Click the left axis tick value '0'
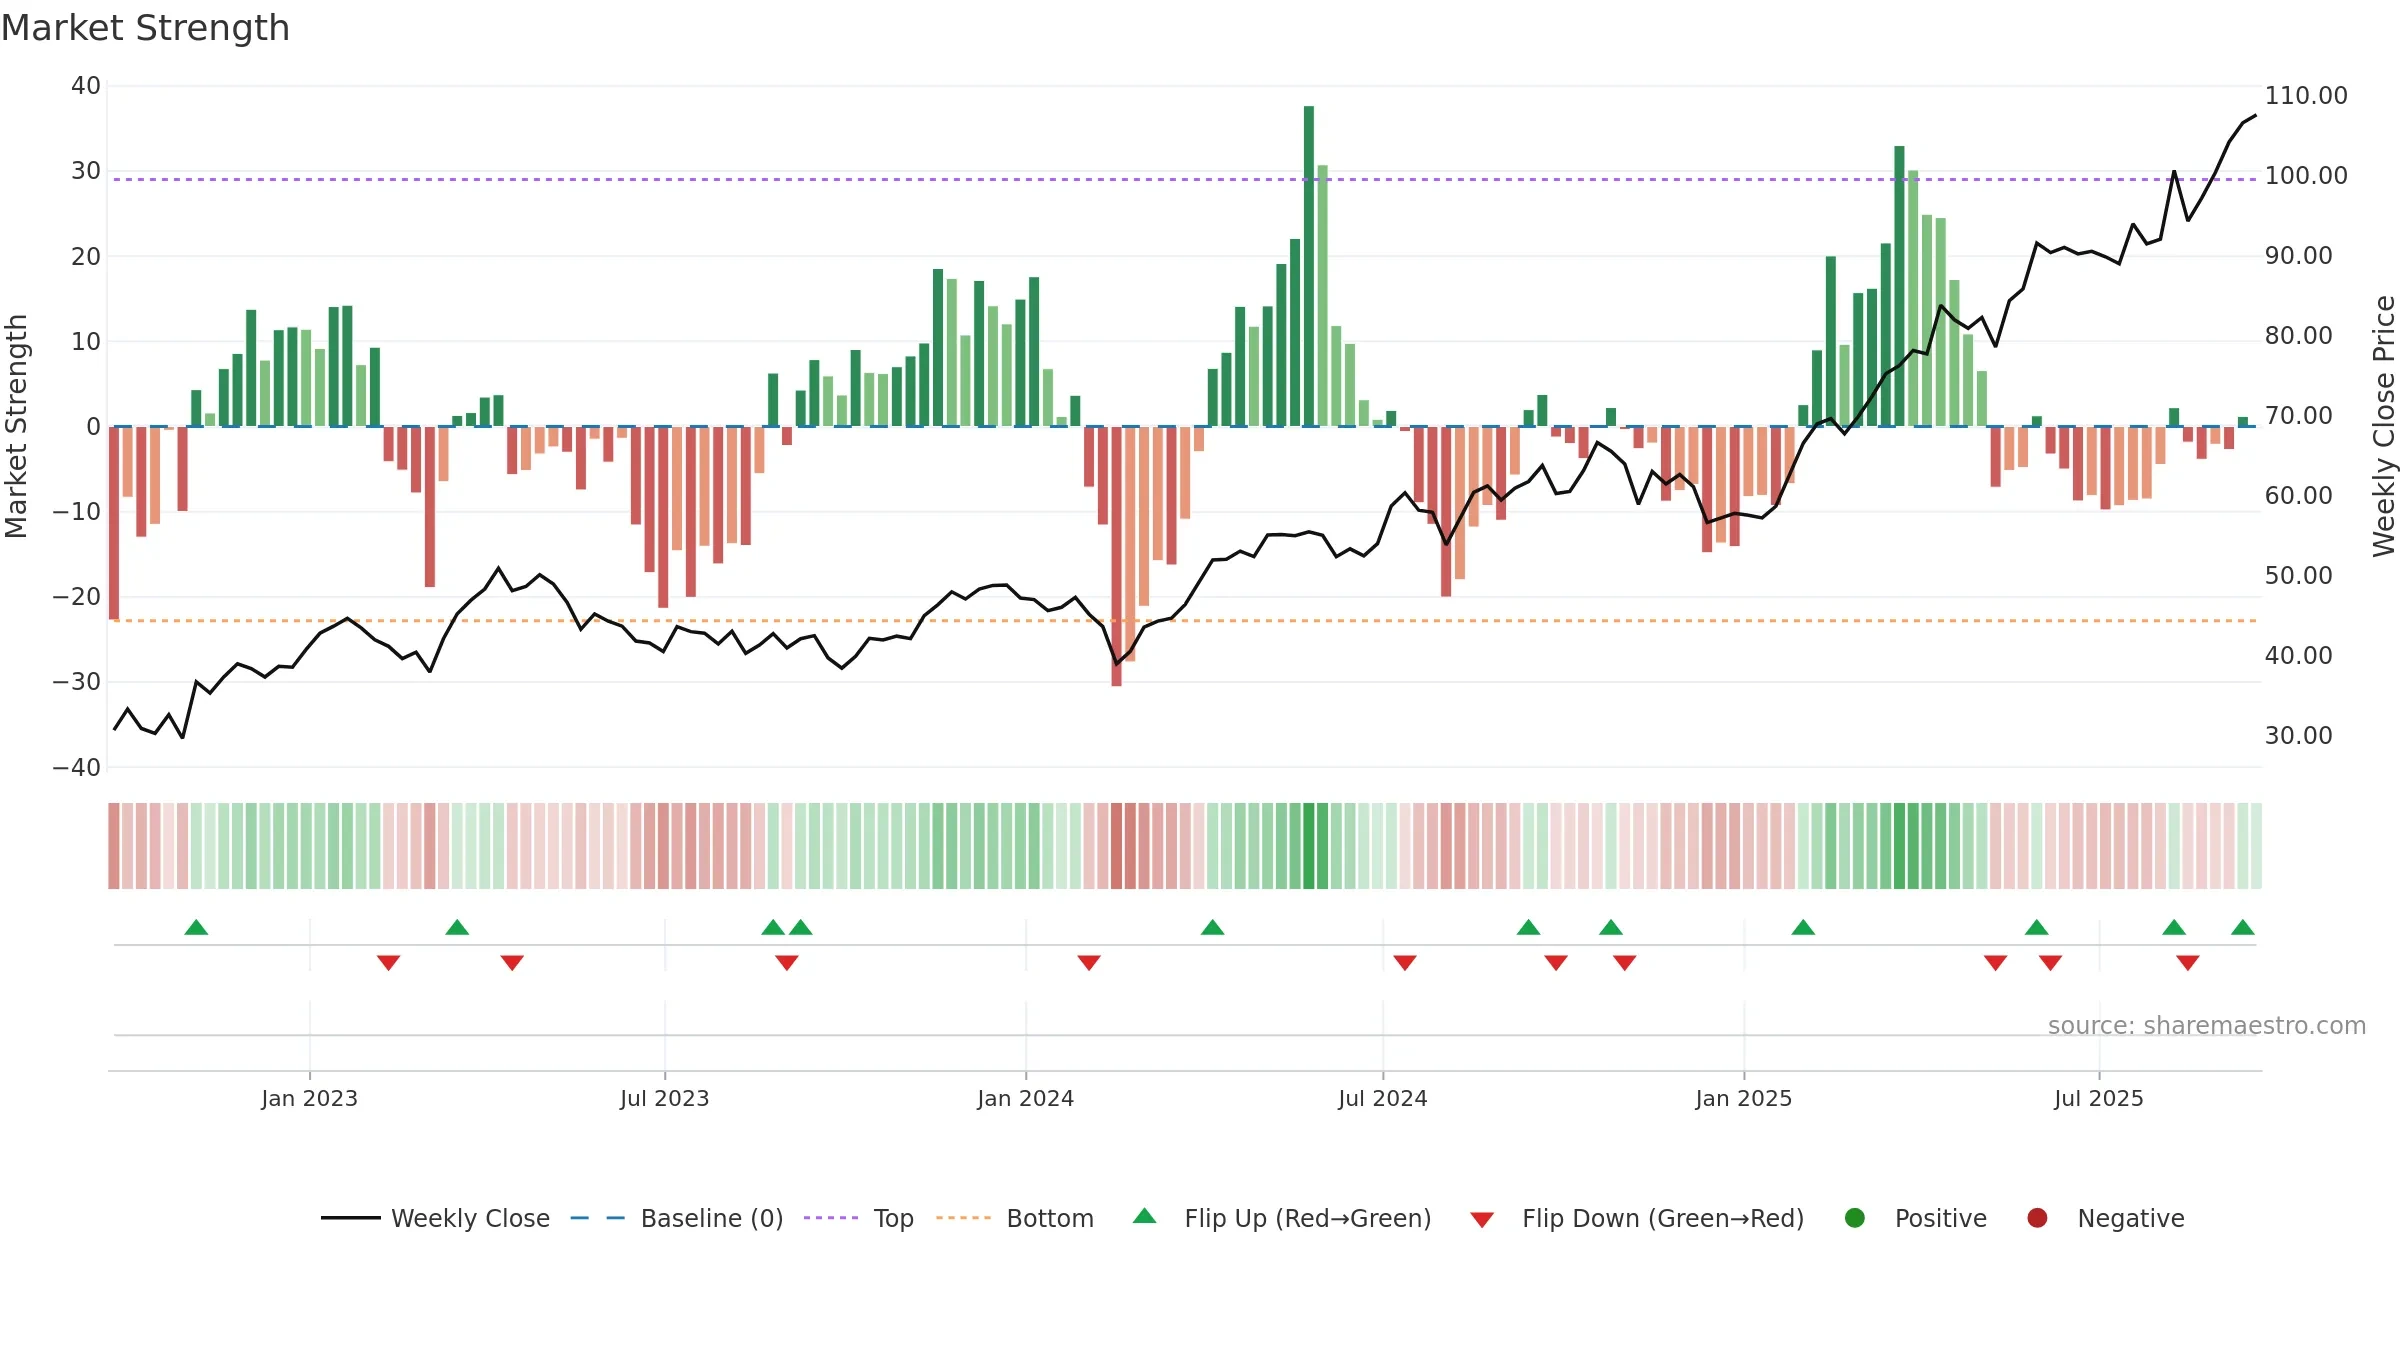The height and width of the screenshot is (1350, 2400). 93,427
